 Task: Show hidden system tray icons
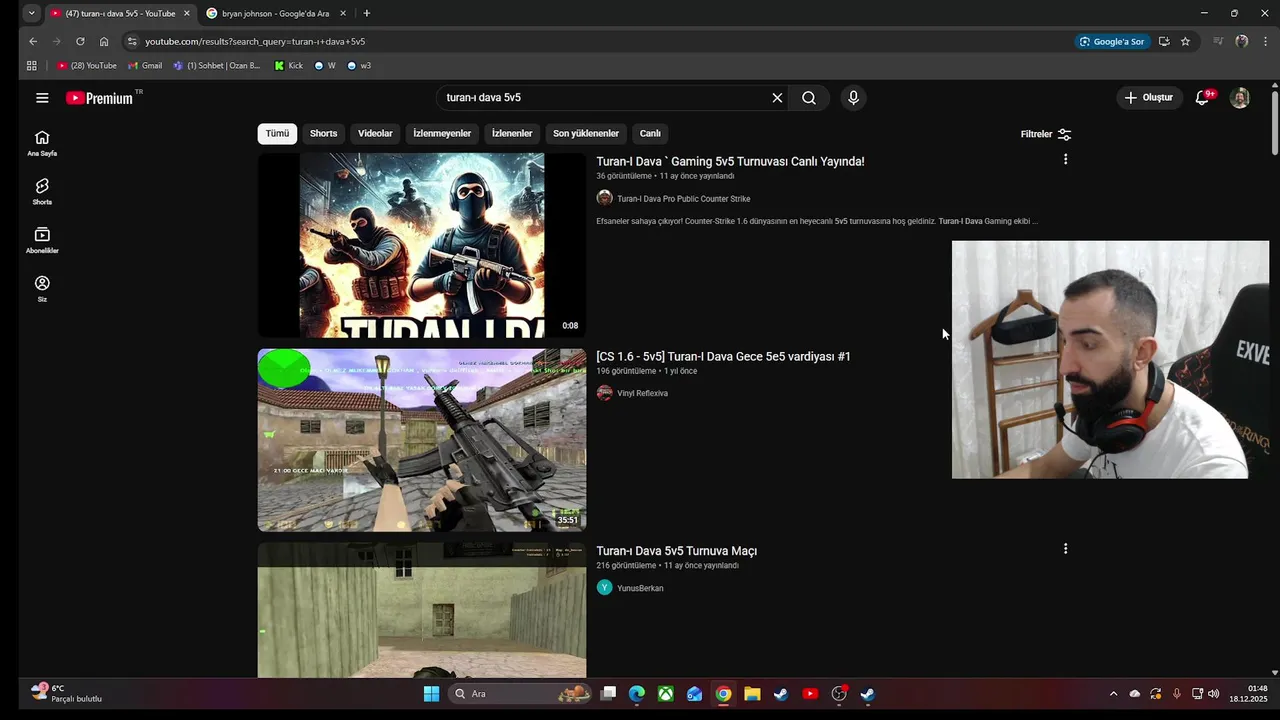click(x=1113, y=694)
